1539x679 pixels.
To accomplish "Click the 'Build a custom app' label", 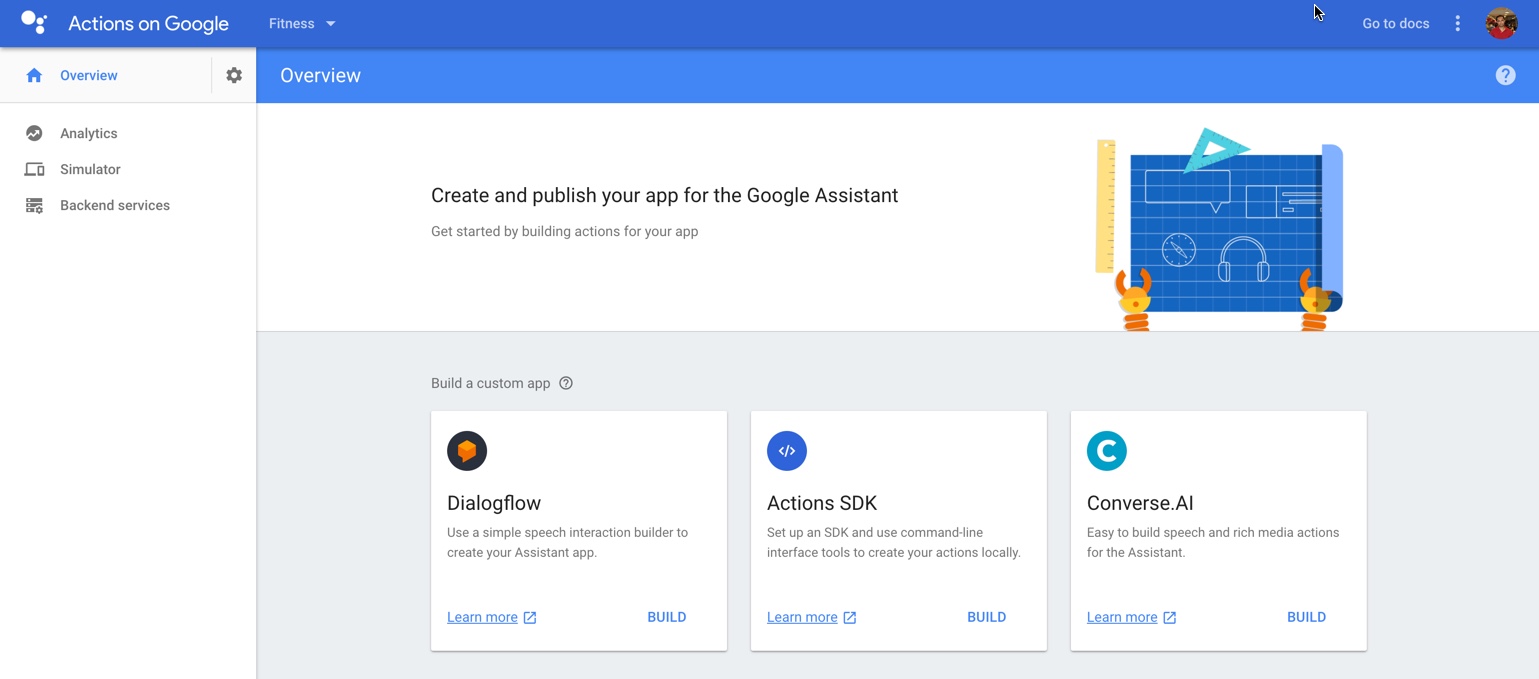I will pos(491,383).
